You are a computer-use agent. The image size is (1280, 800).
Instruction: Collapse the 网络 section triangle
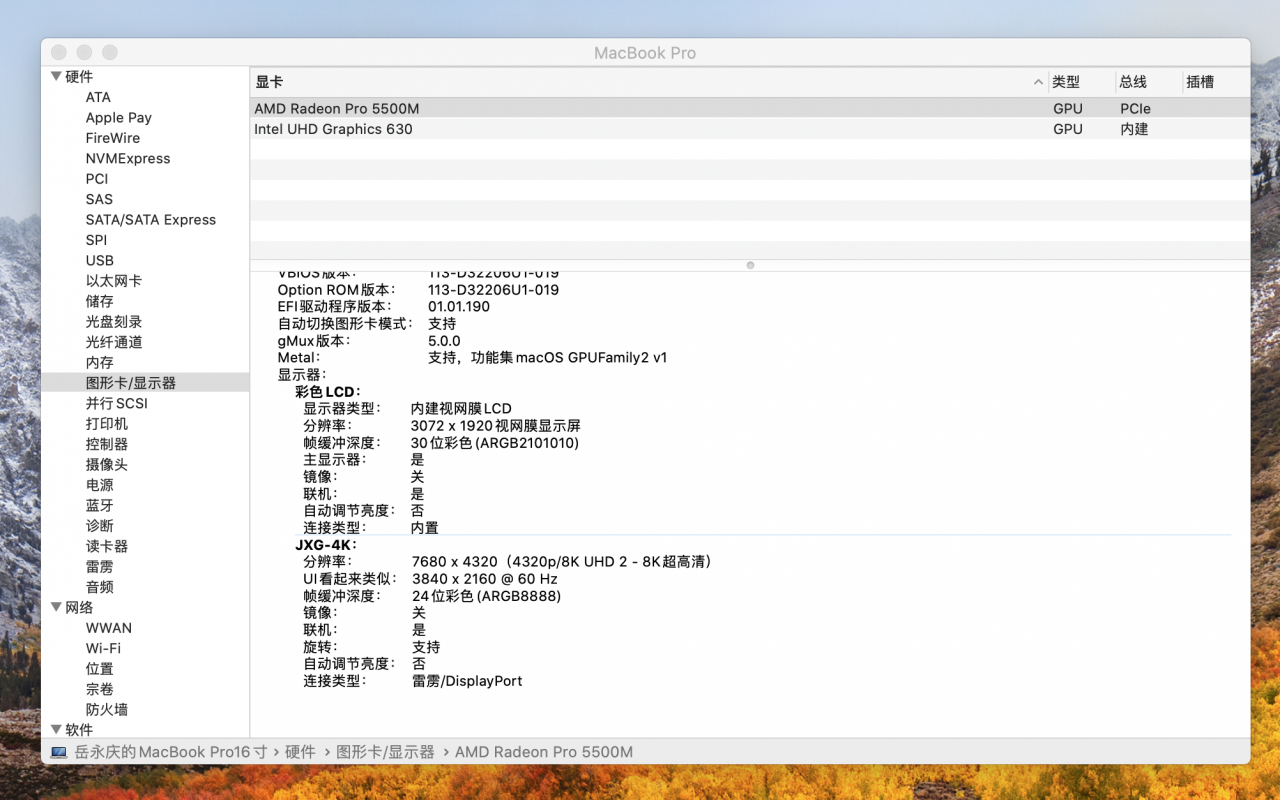pyautogui.click(x=56, y=607)
